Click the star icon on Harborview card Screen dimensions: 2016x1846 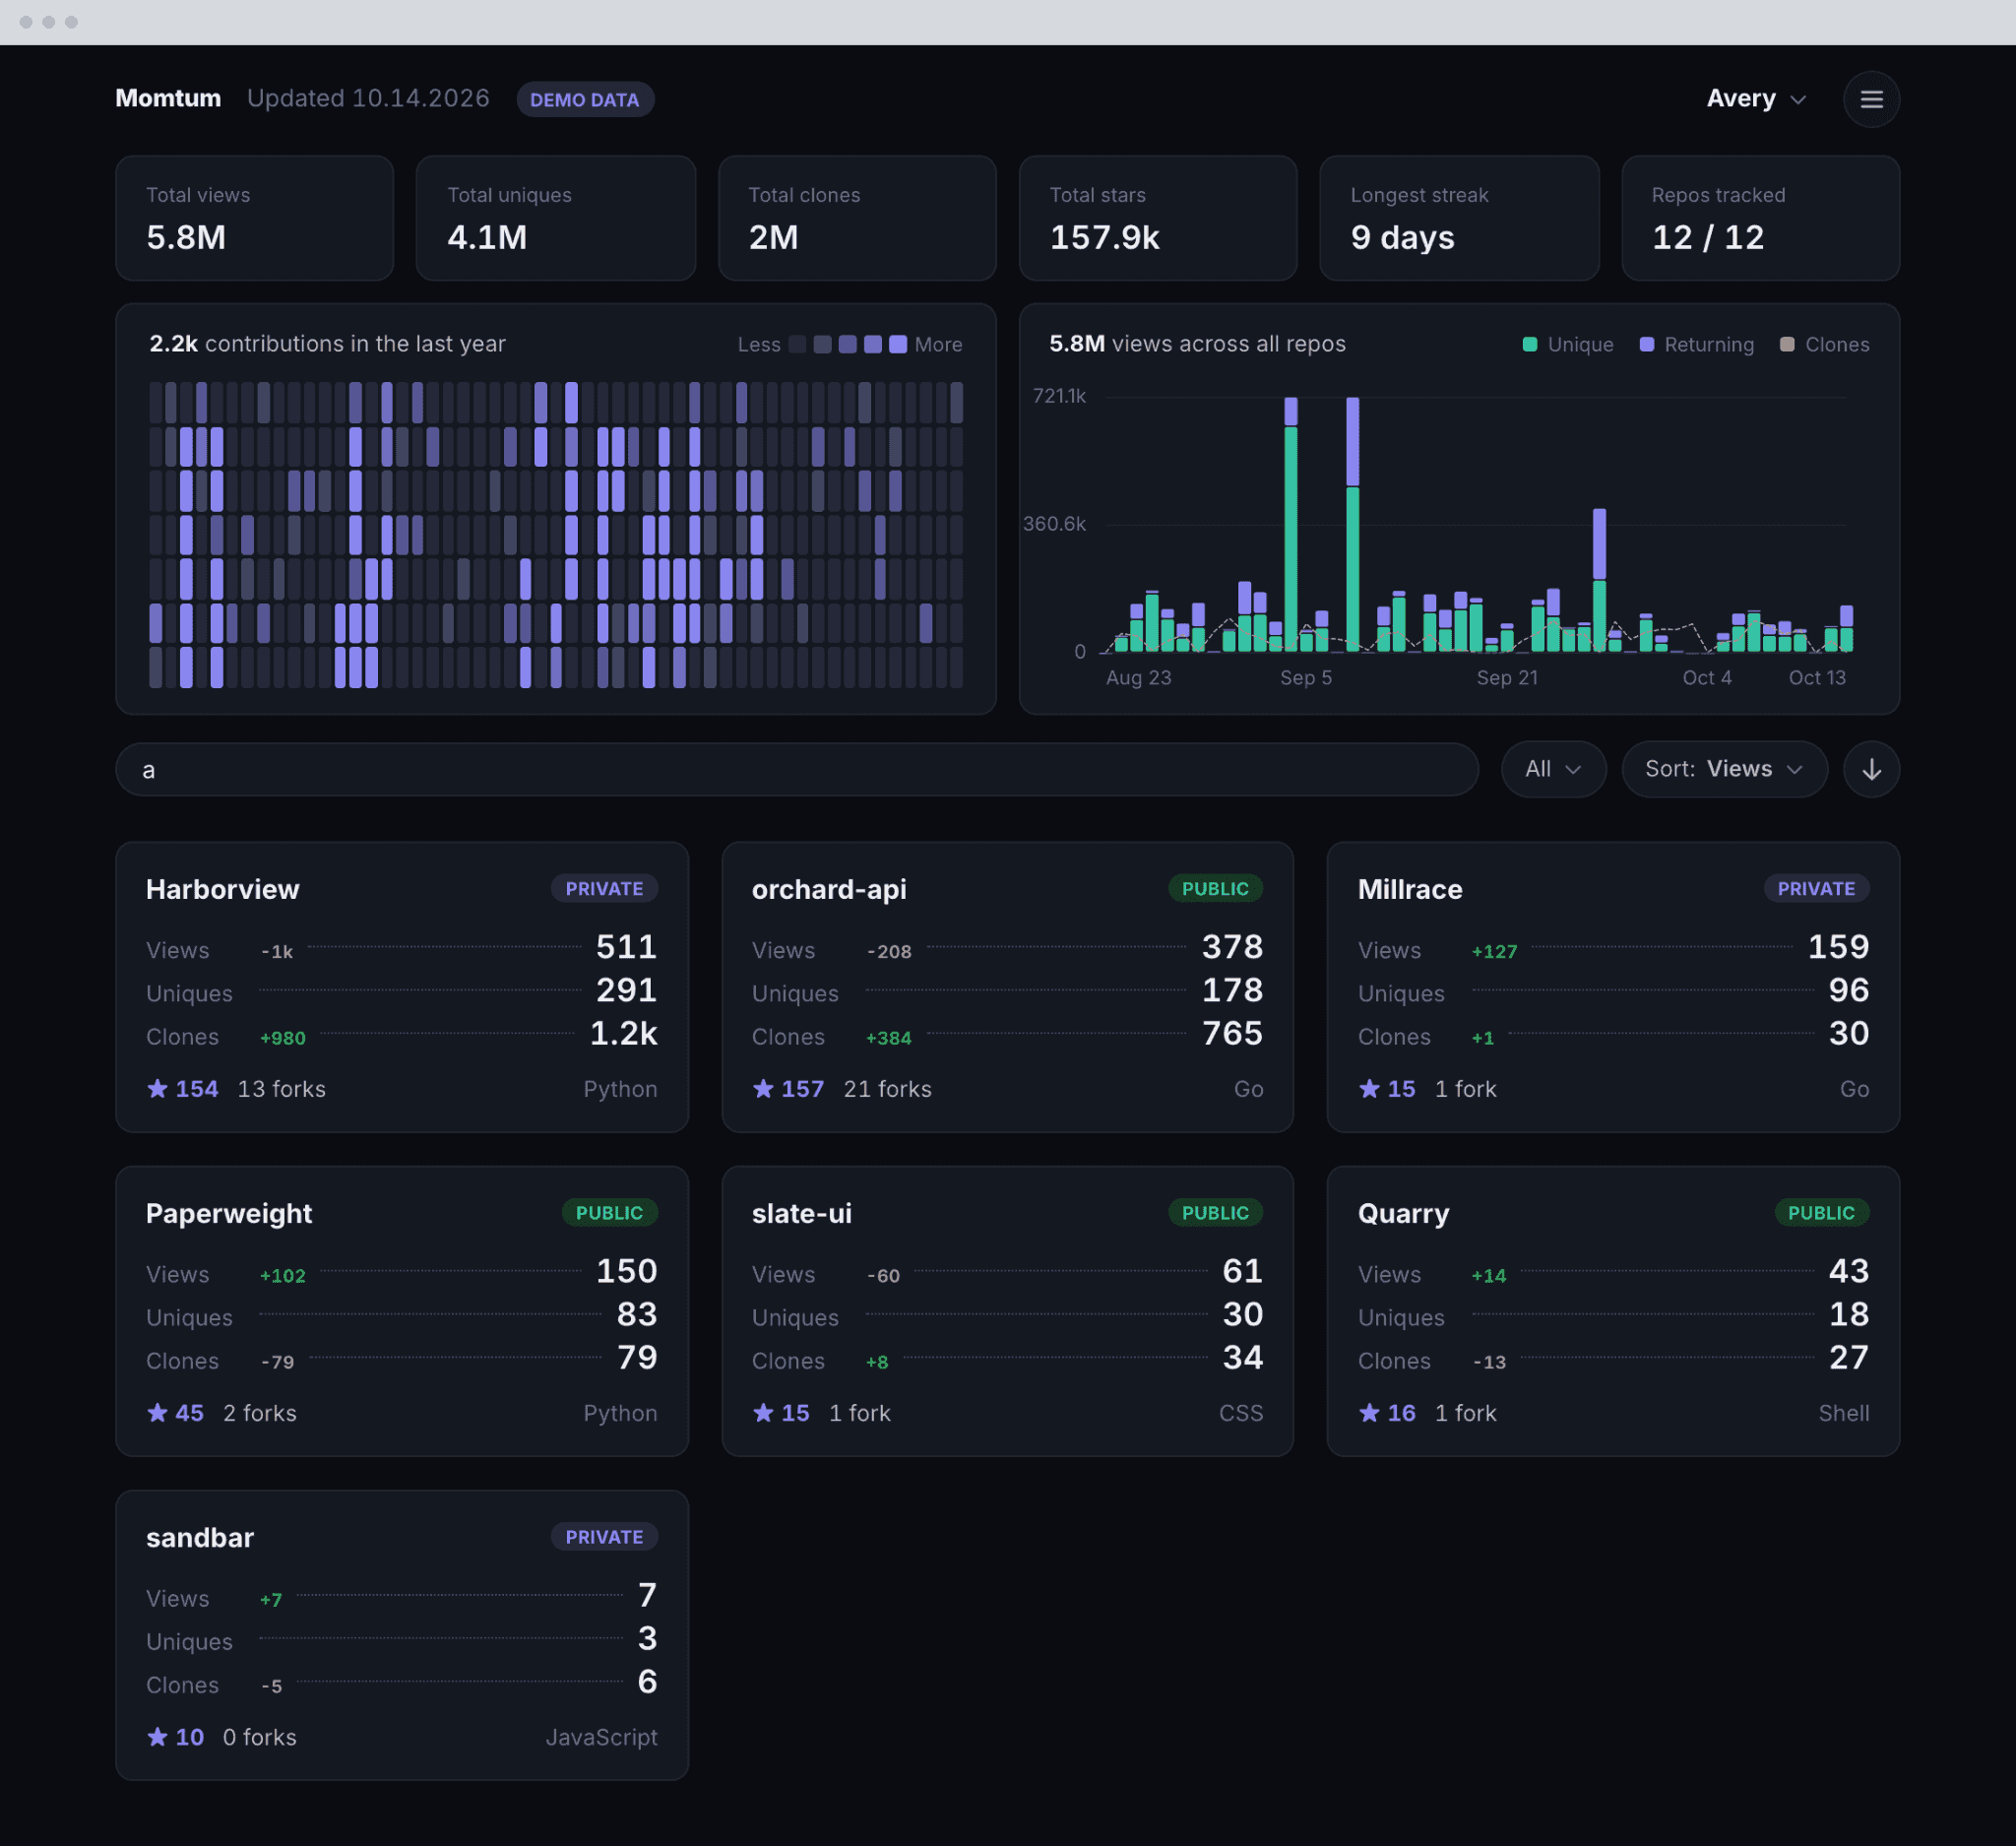point(157,1089)
